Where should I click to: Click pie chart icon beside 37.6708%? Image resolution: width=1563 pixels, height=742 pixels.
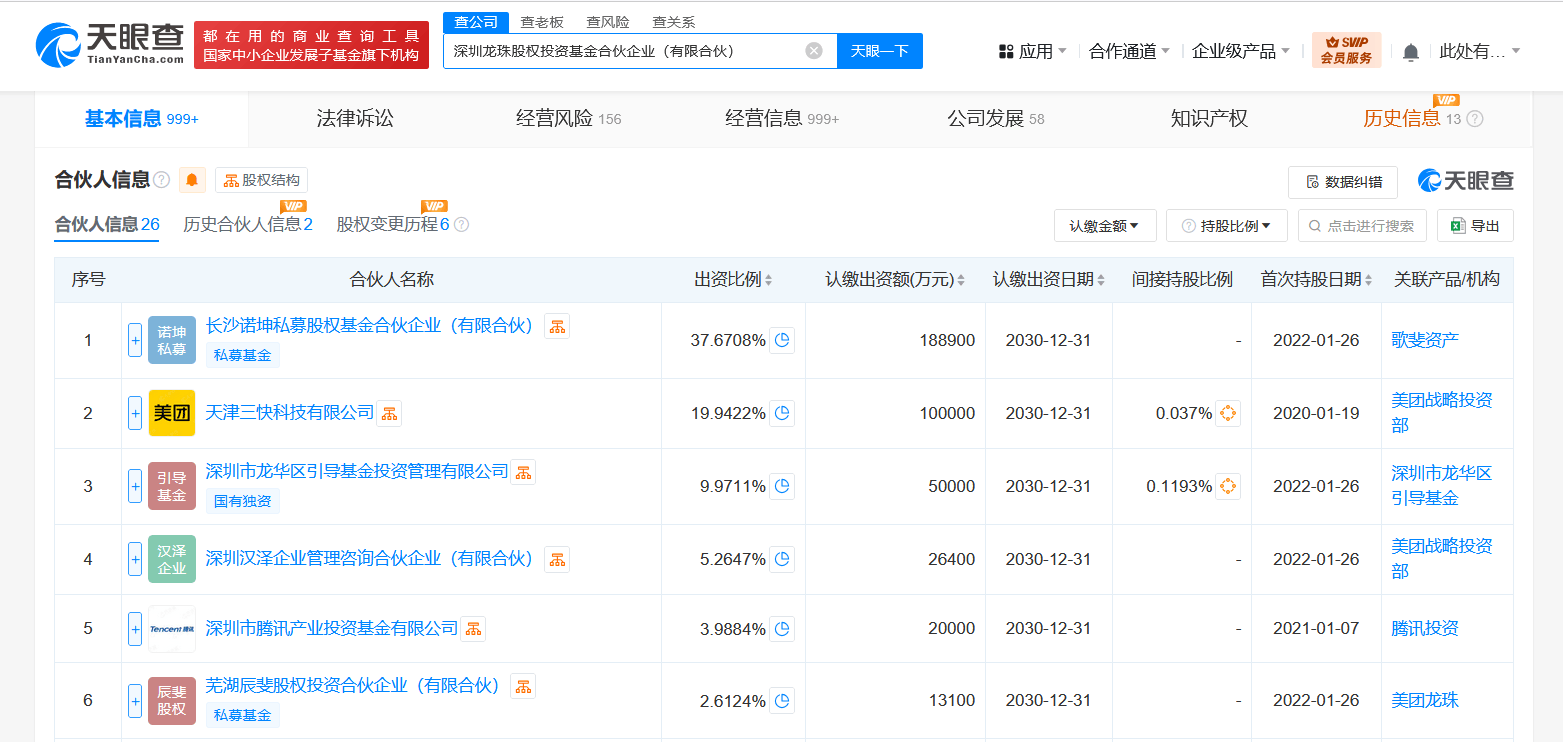pyautogui.click(x=782, y=340)
